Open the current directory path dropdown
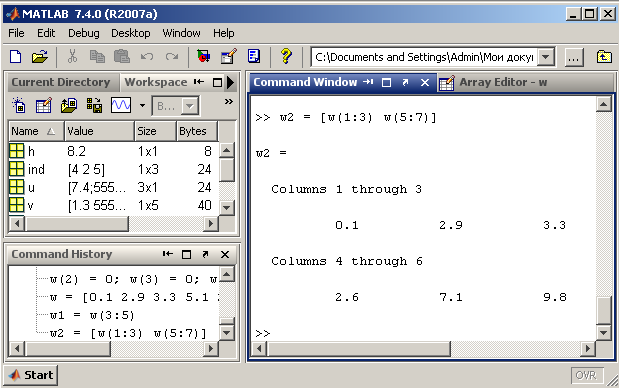Image resolution: width=619 pixels, height=388 pixels. 546,57
